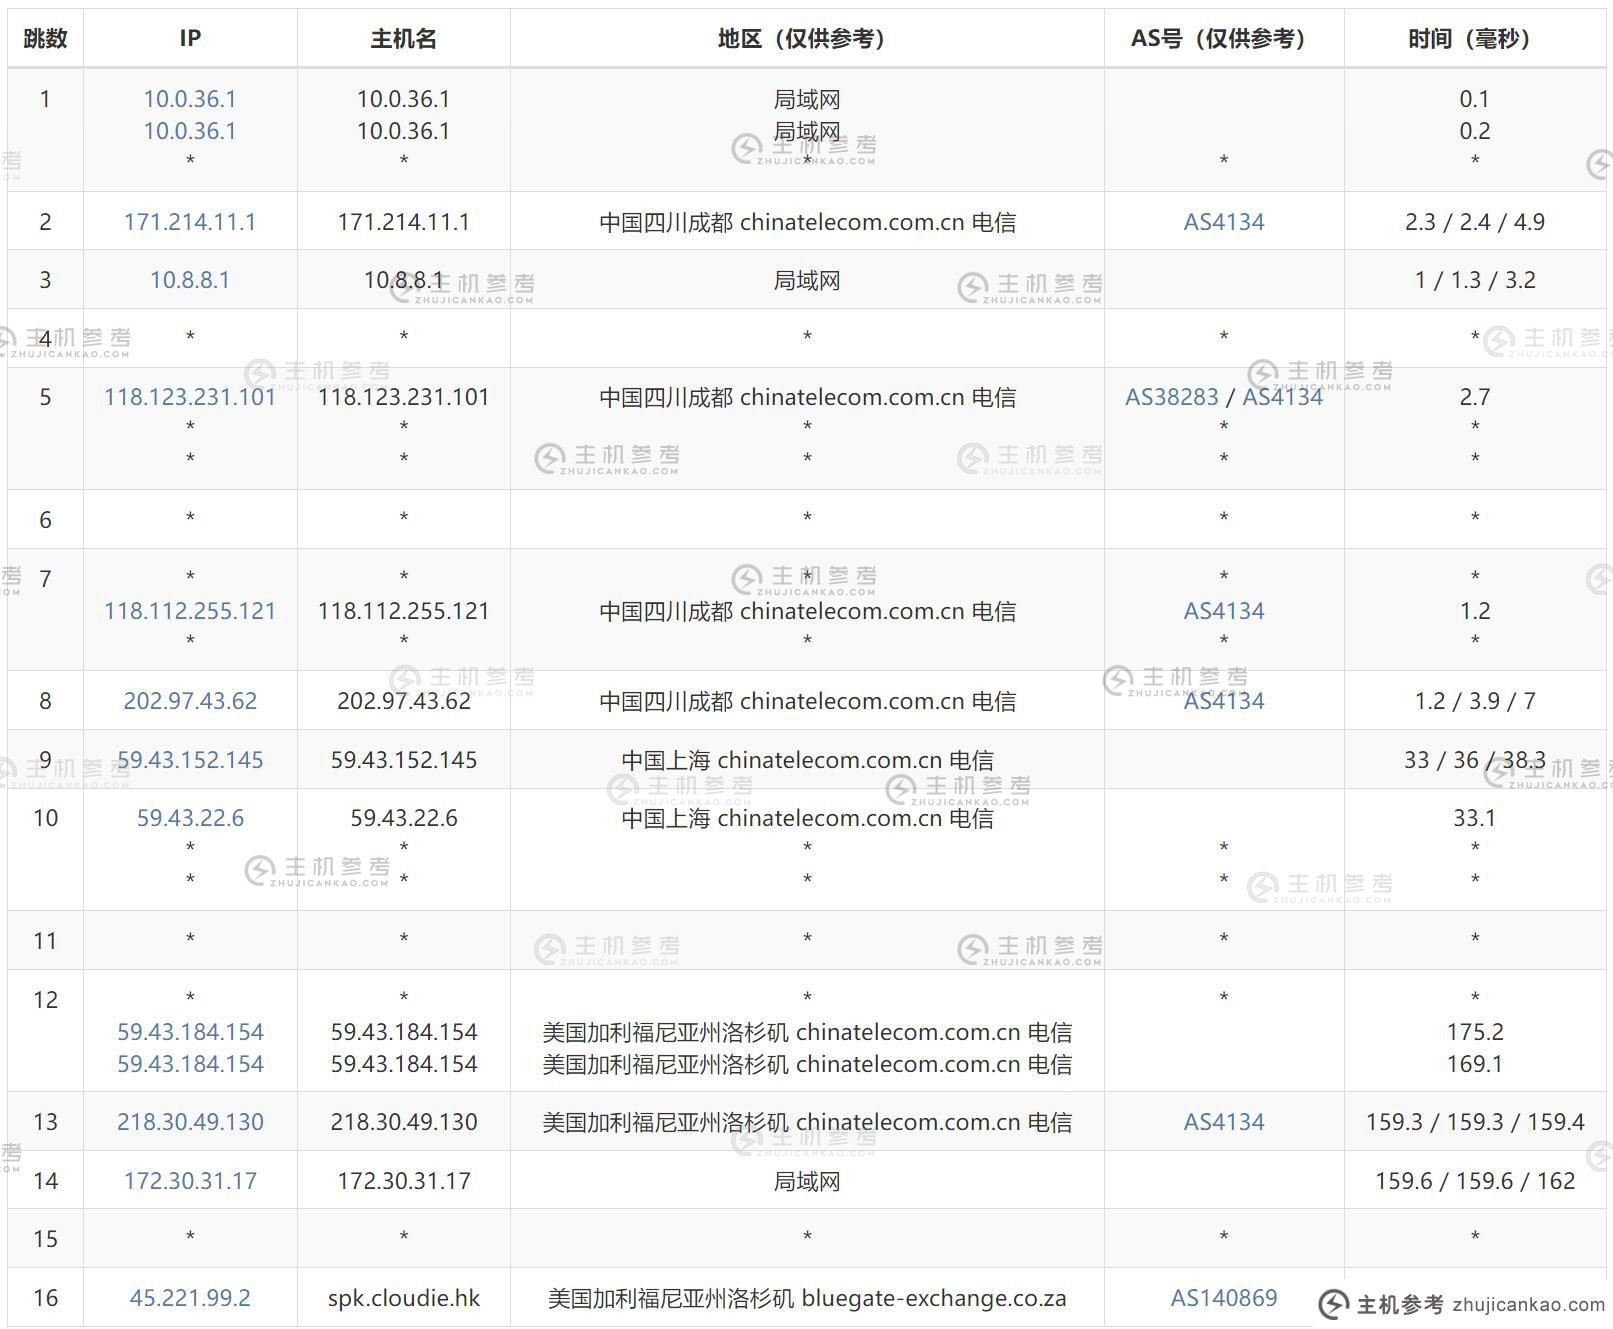The width and height of the screenshot is (1613, 1329).
Task: Click the IP column header
Action: coord(190,39)
